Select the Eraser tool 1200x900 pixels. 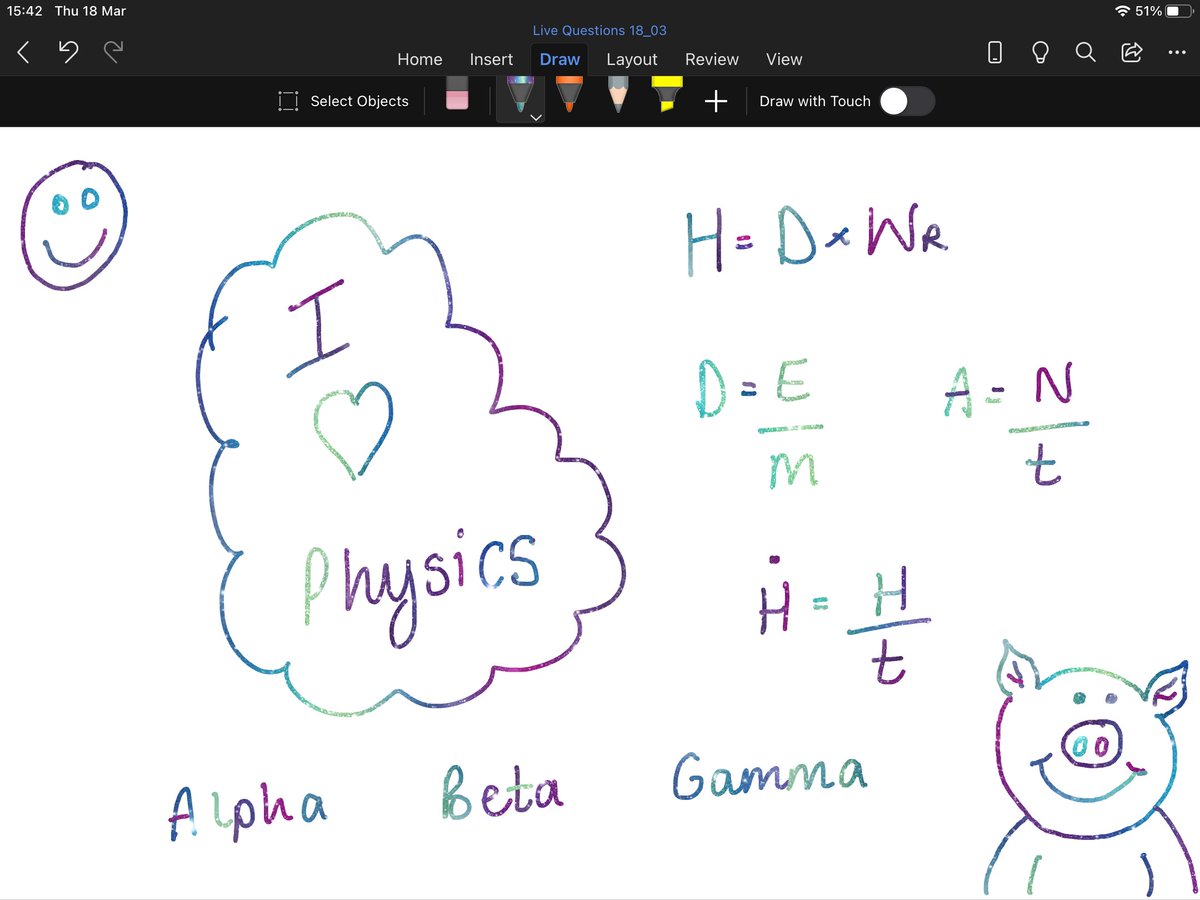point(457,95)
